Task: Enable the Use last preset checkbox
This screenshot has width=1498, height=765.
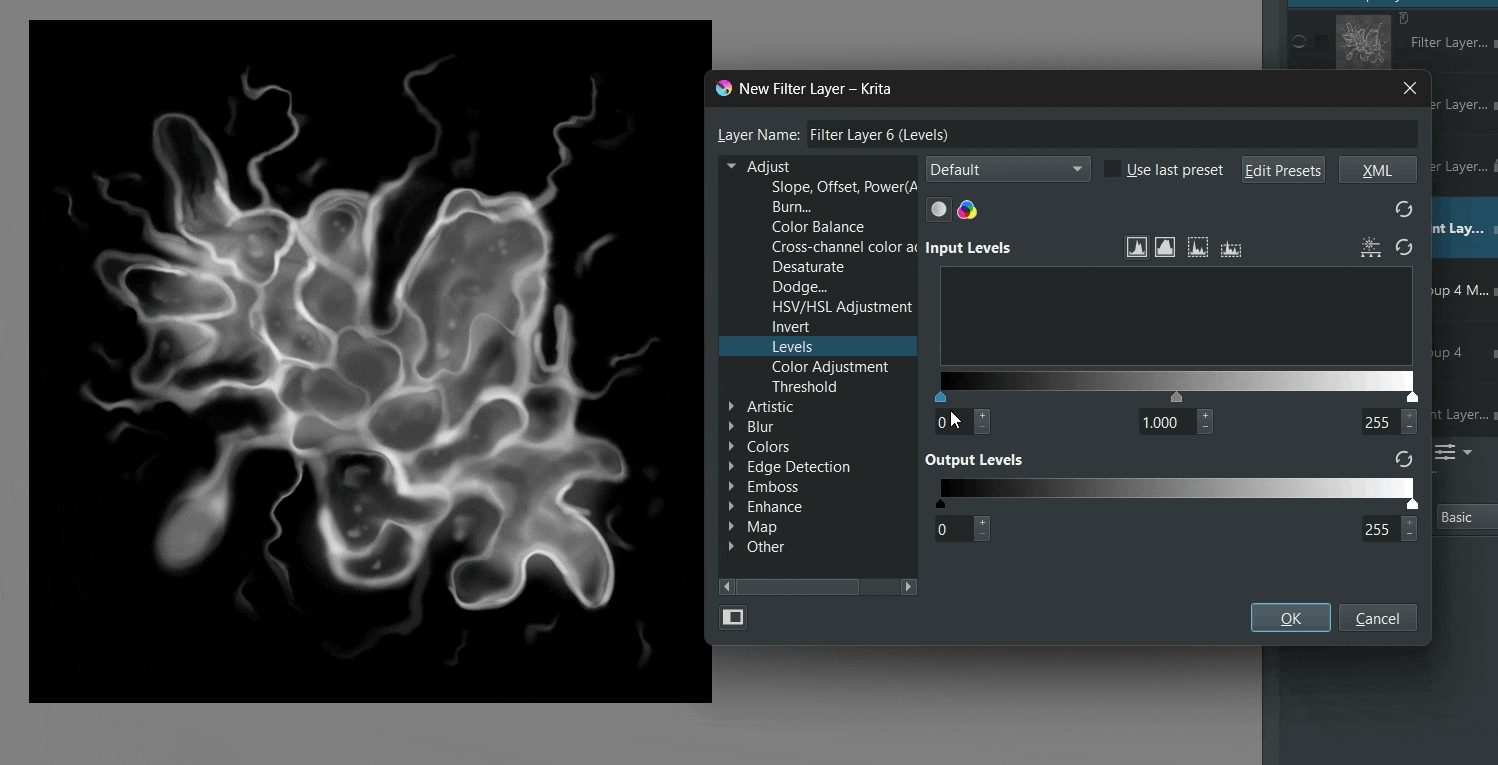Action: (1112, 170)
